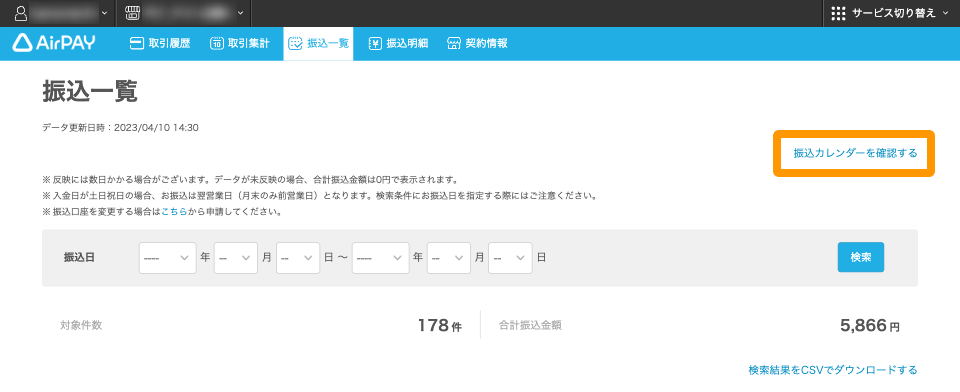Open the start day dropdown
Image resolution: width=960 pixels, height=392 pixels.
298,258
